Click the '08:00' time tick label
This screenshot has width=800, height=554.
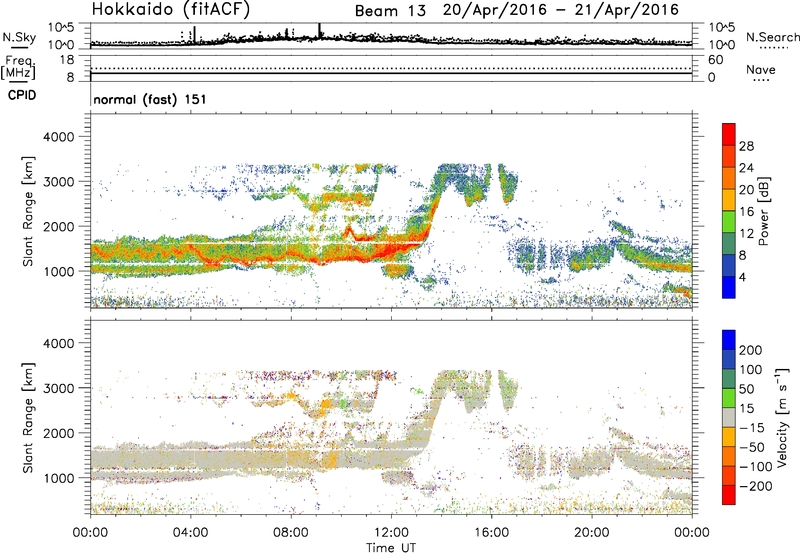point(290,533)
